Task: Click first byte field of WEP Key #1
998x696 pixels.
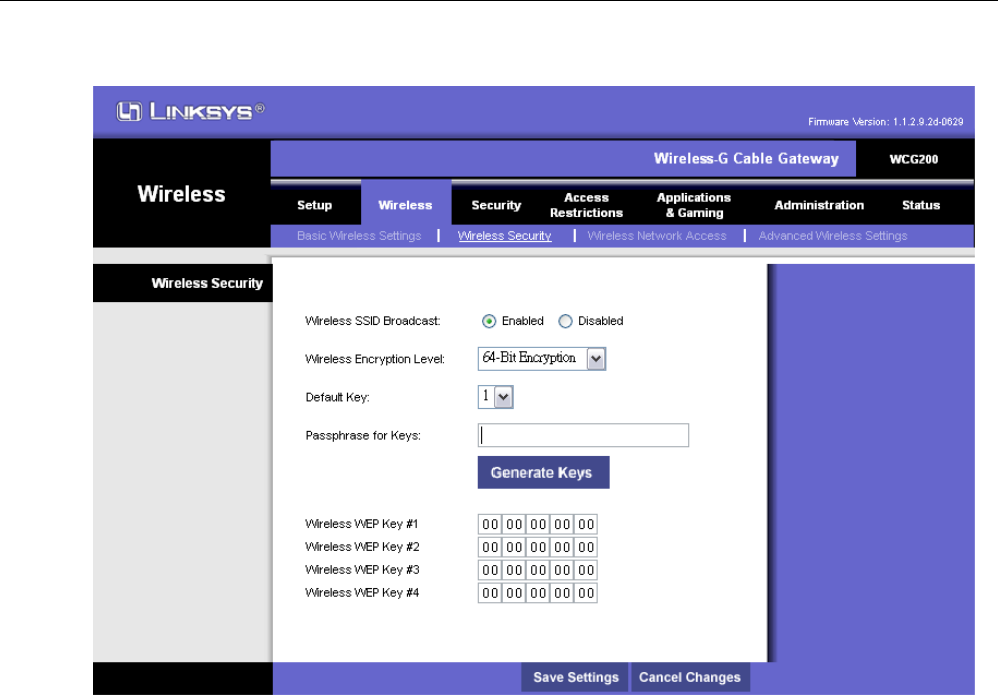Action: tap(490, 524)
